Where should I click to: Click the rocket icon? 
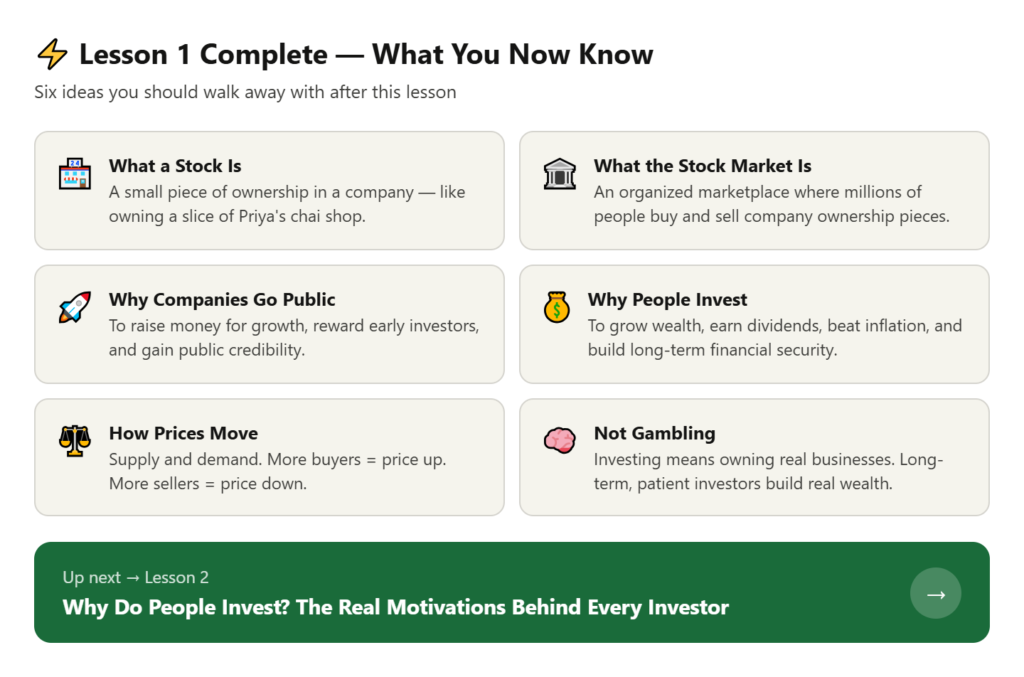pos(74,307)
